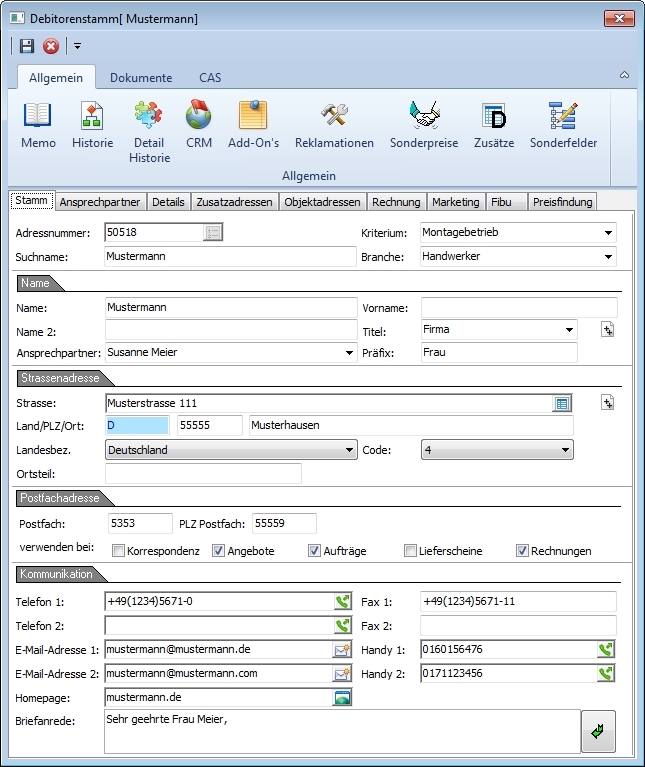The width and height of the screenshot is (645, 767).
Task: Expand the Landesbez. Deutschland dropdown
Action: click(349, 450)
